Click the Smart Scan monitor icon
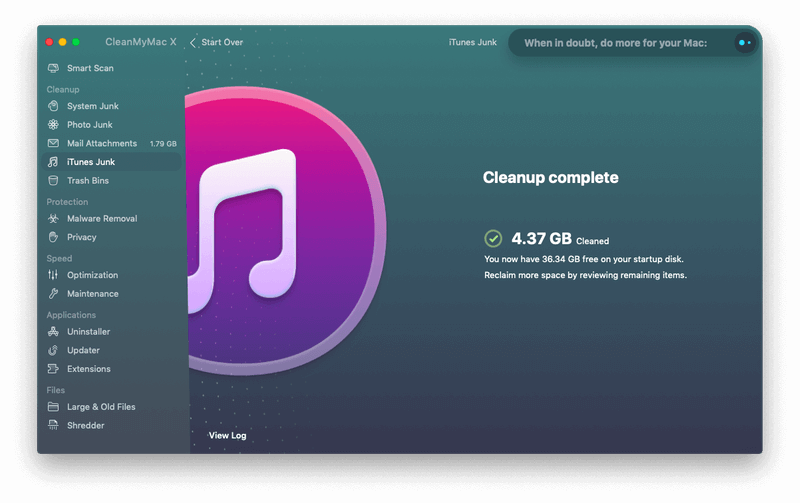The height and width of the screenshot is (503, 800). [53, 68]
